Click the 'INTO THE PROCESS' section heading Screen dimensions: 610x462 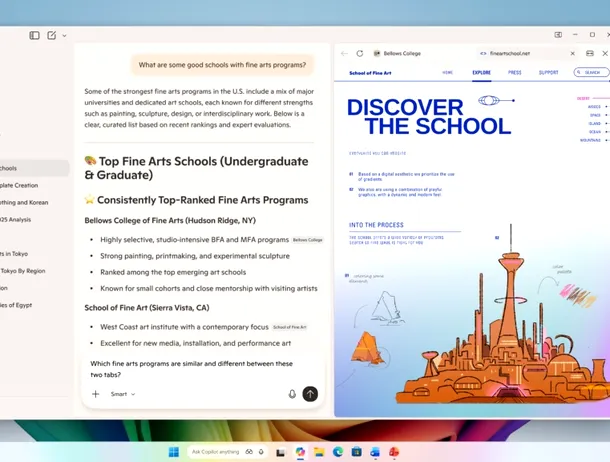pyautogui.click(x=376, y=225)
